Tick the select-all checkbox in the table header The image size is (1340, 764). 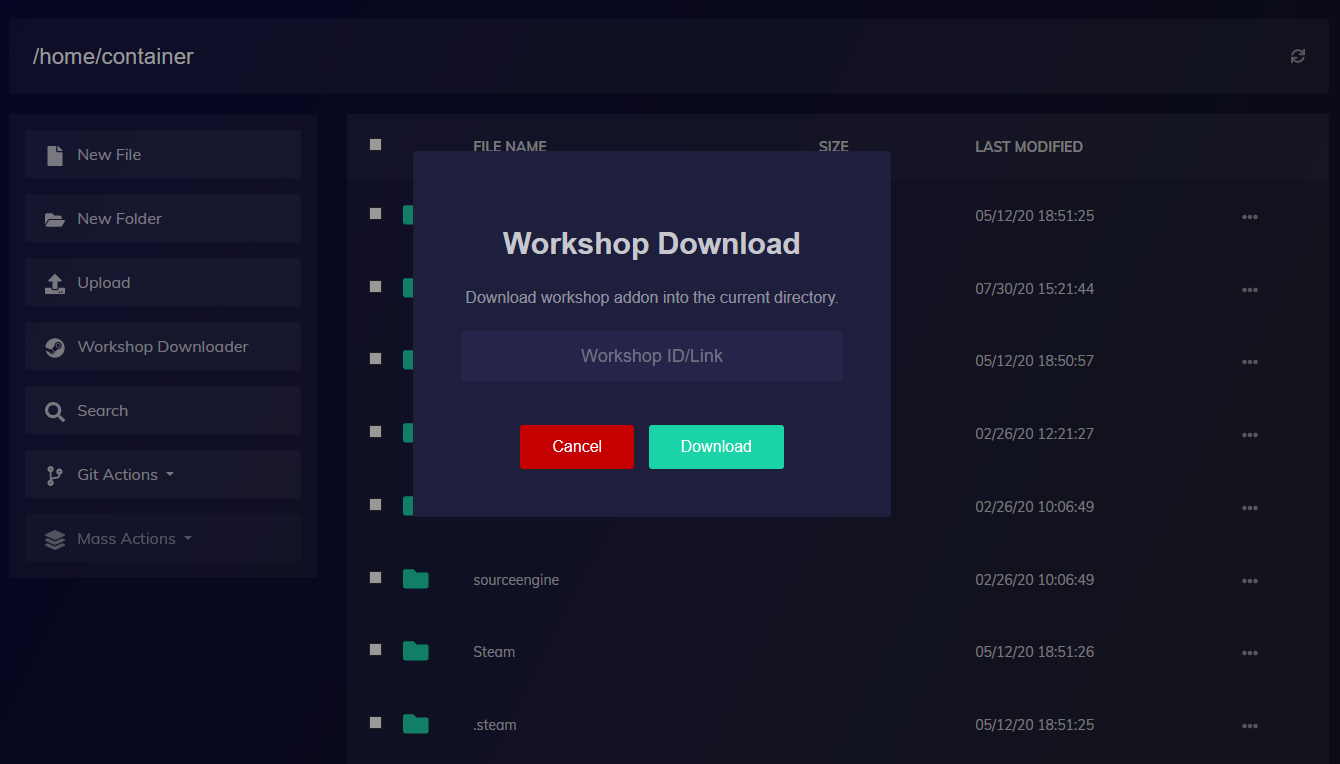click(x=376, y=145)
